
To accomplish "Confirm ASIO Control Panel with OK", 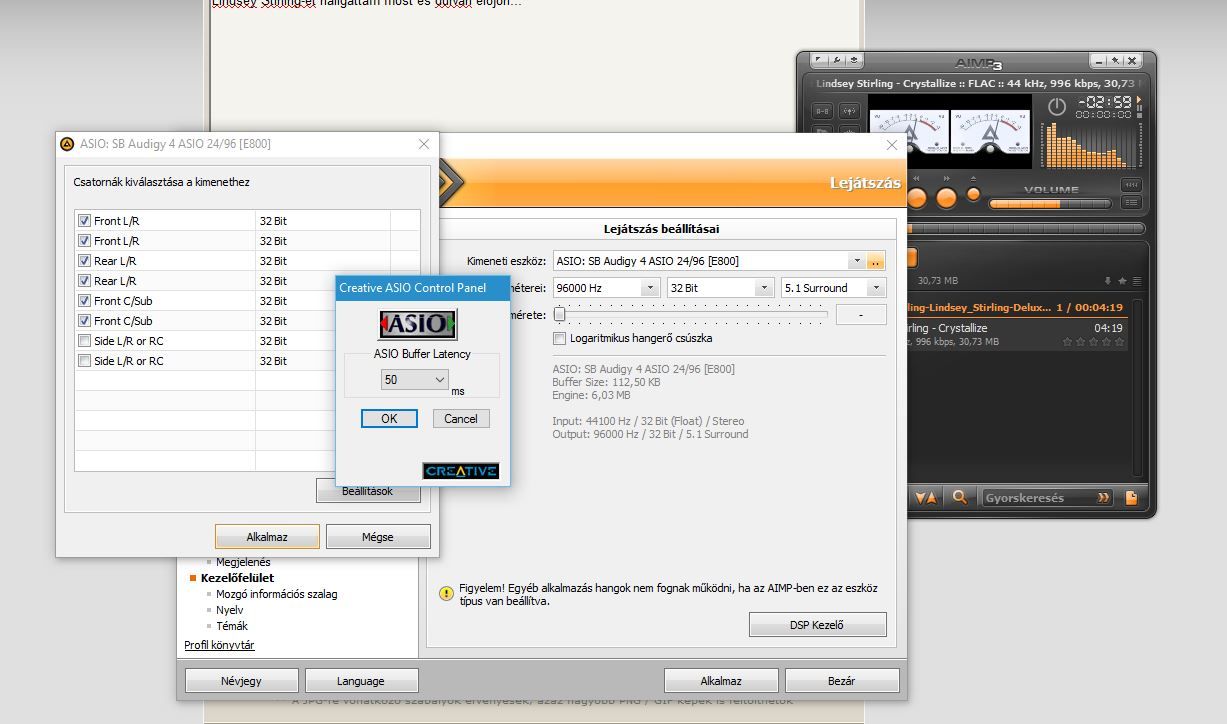I will pos(389,419).
